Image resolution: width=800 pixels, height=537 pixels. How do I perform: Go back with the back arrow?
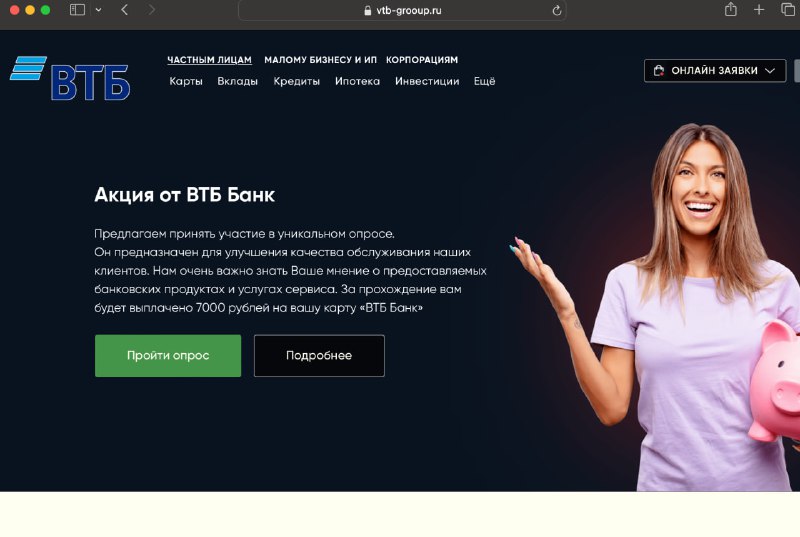pyautogui.click(x=124, y=10)
